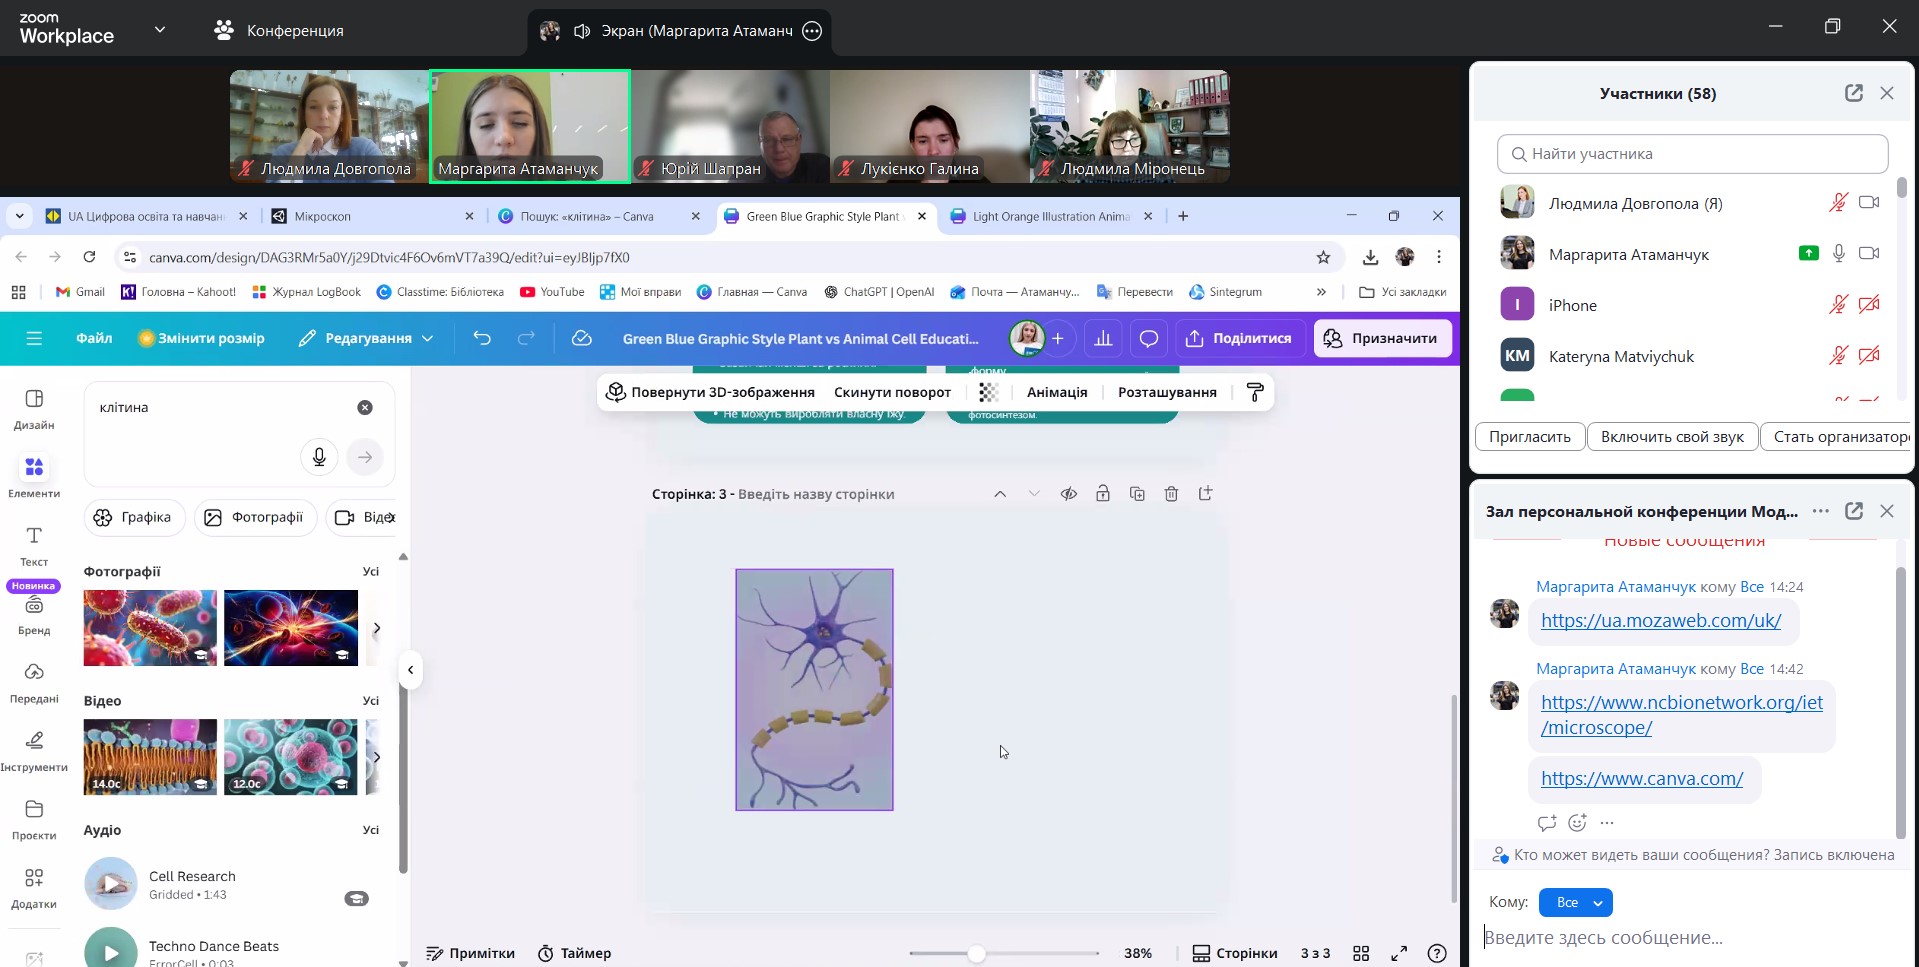Click the undo arrow in Canva toolbar
This screenshot has width=1919, height=967.
point(482,339)
